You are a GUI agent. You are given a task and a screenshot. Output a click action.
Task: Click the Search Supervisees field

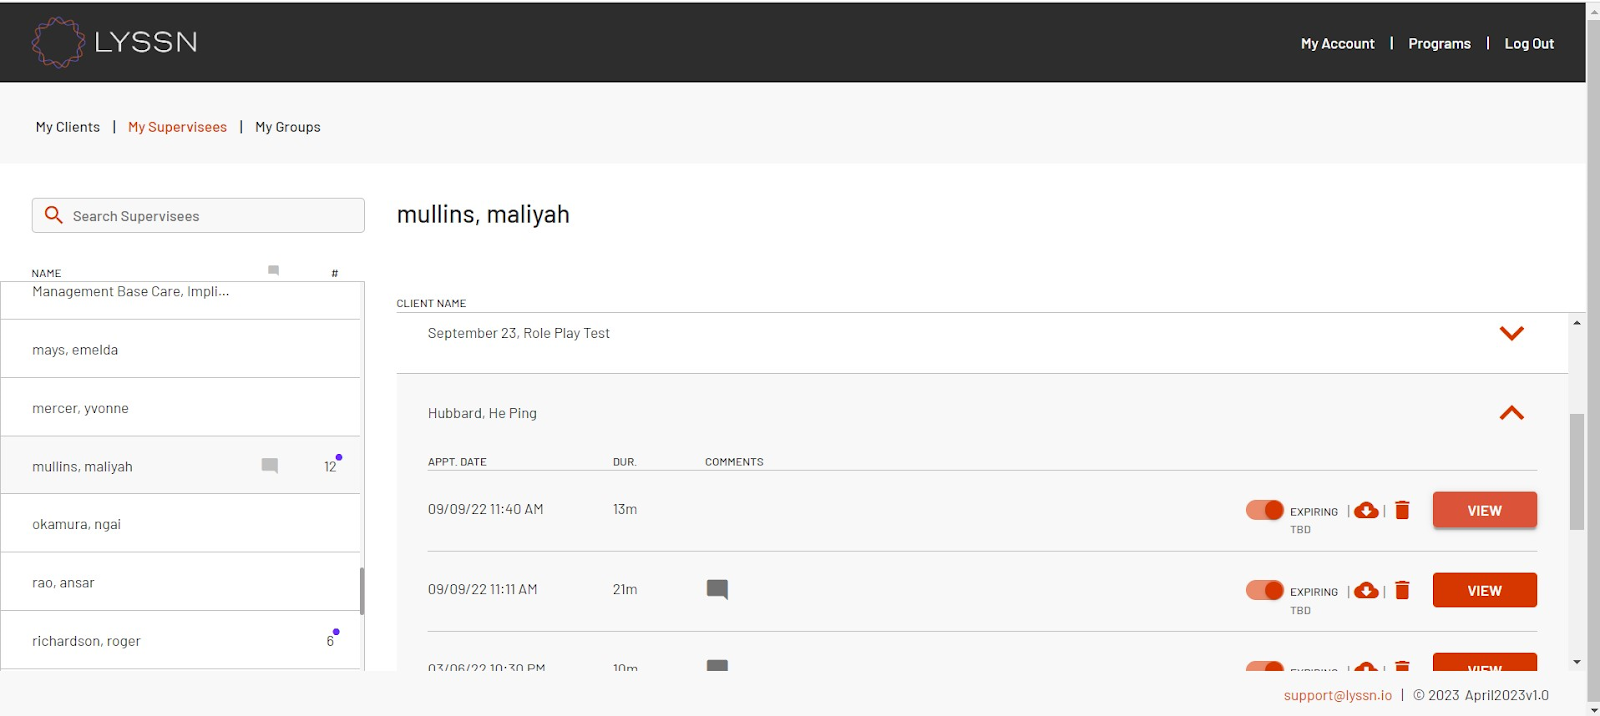tap(198, 215)
